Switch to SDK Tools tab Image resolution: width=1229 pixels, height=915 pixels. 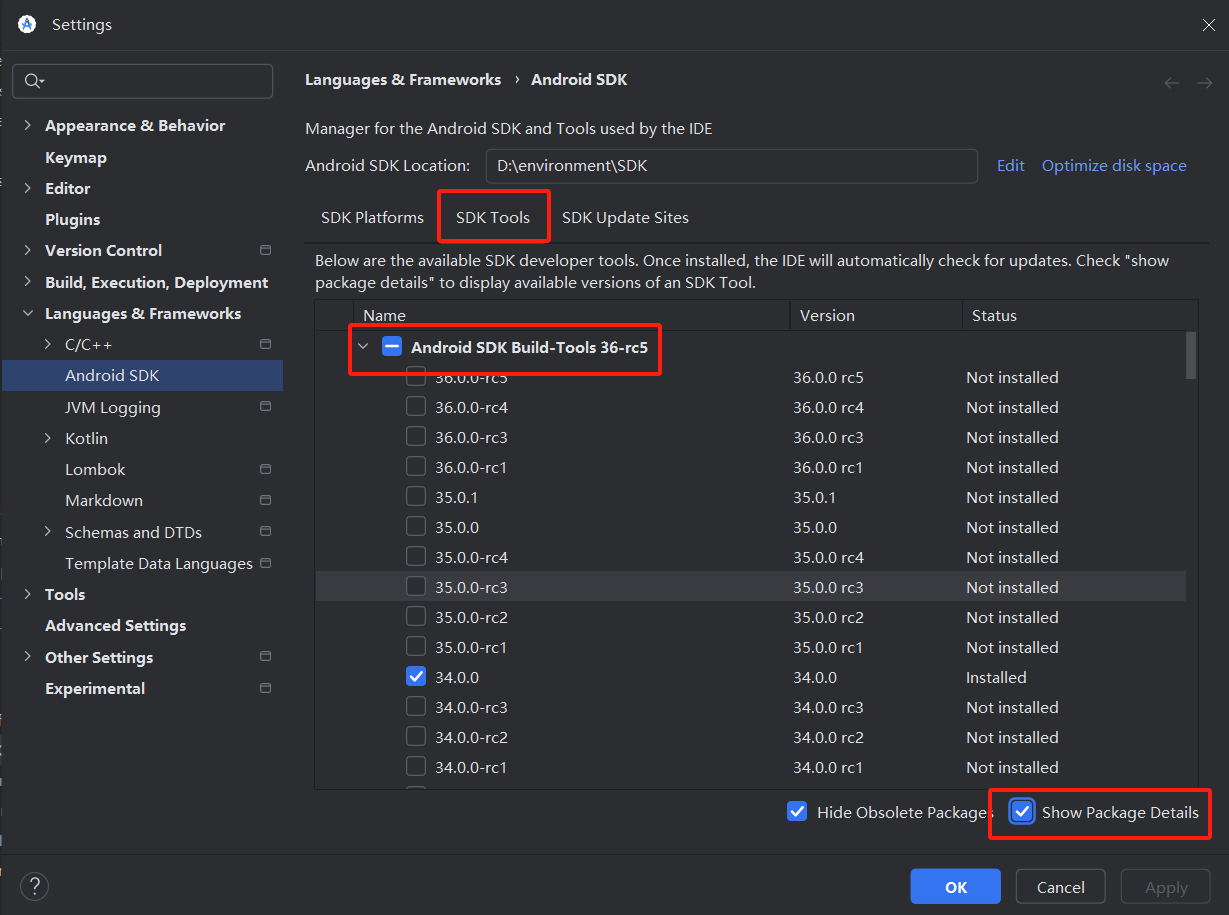pyautogui.click(x=493, y=217)
